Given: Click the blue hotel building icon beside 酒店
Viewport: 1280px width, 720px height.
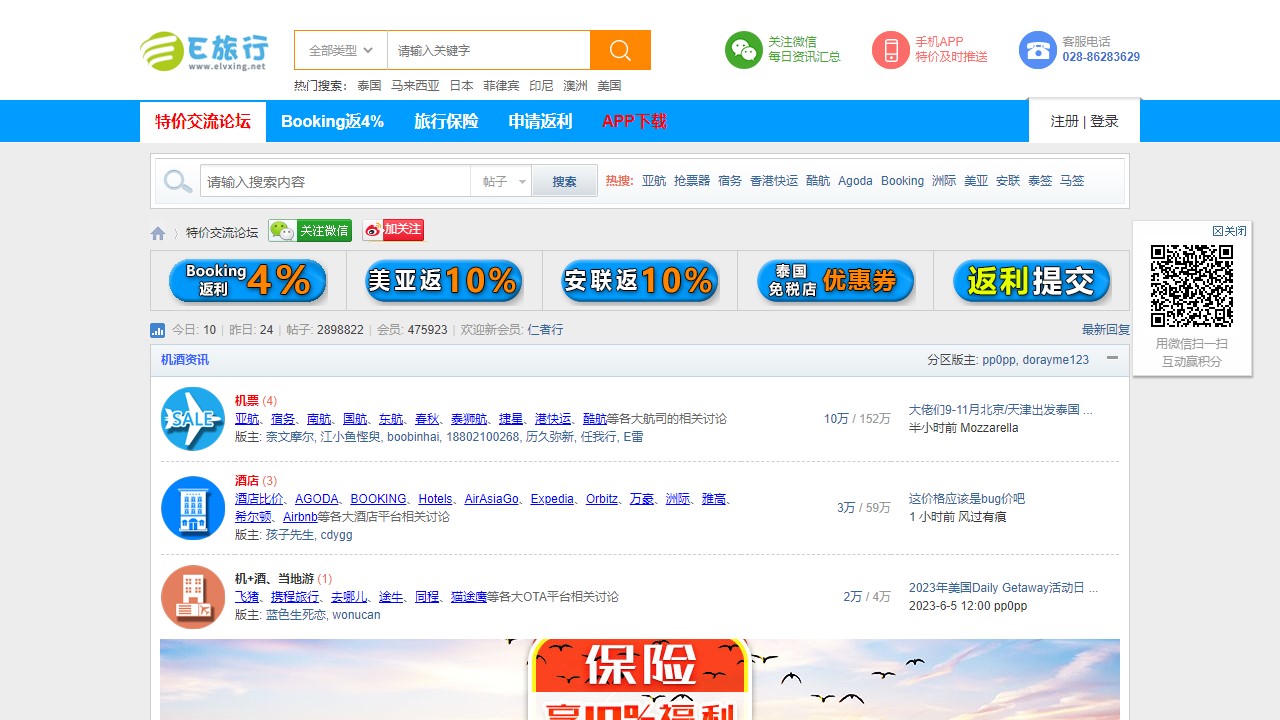Looking at the screenshot, I should 192,507.
